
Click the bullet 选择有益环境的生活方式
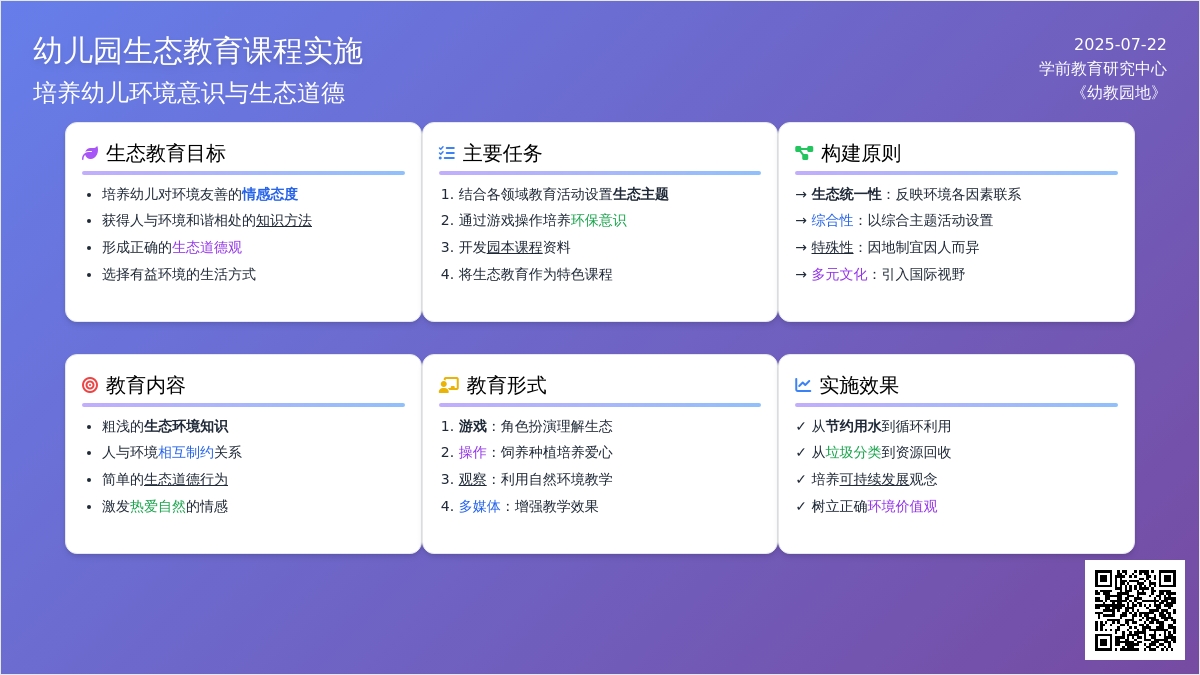point(179,274)
